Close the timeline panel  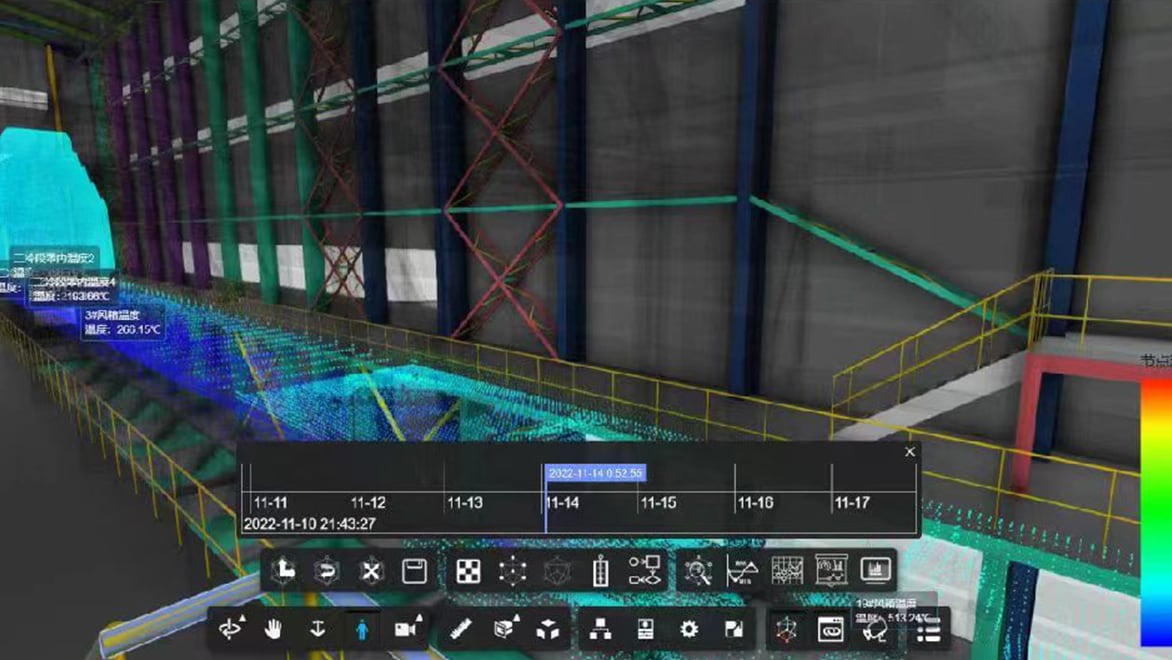pos(909,452)
